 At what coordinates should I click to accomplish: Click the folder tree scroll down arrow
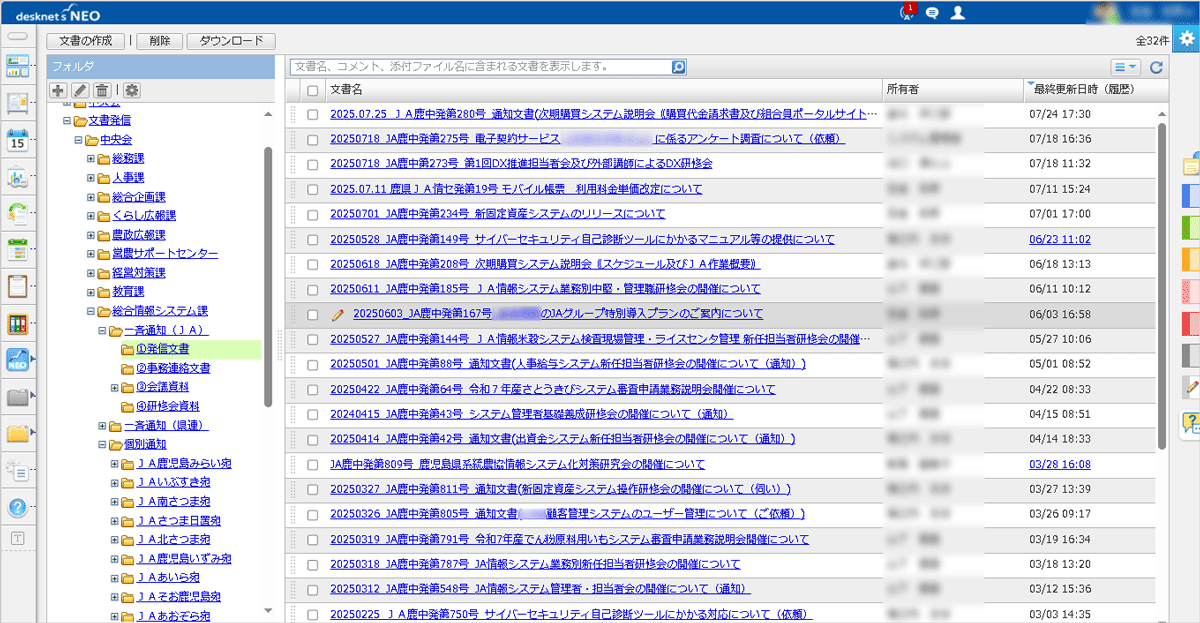[x=267, y=610]
